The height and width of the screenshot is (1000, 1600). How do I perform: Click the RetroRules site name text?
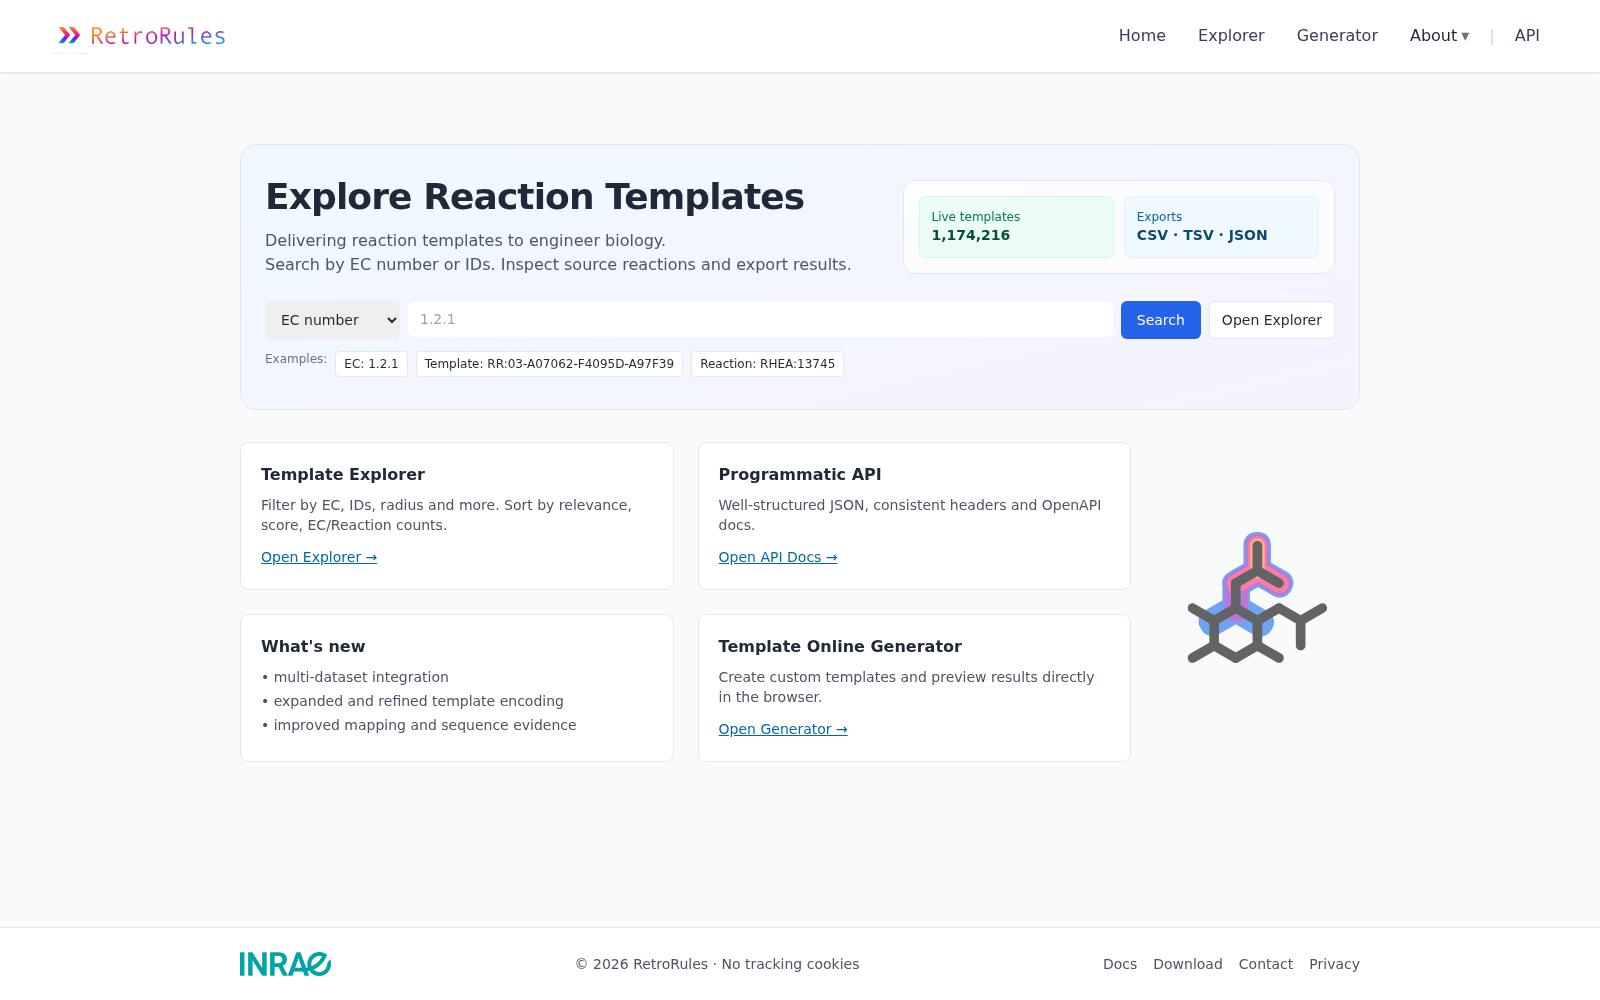tap(158, 36)
